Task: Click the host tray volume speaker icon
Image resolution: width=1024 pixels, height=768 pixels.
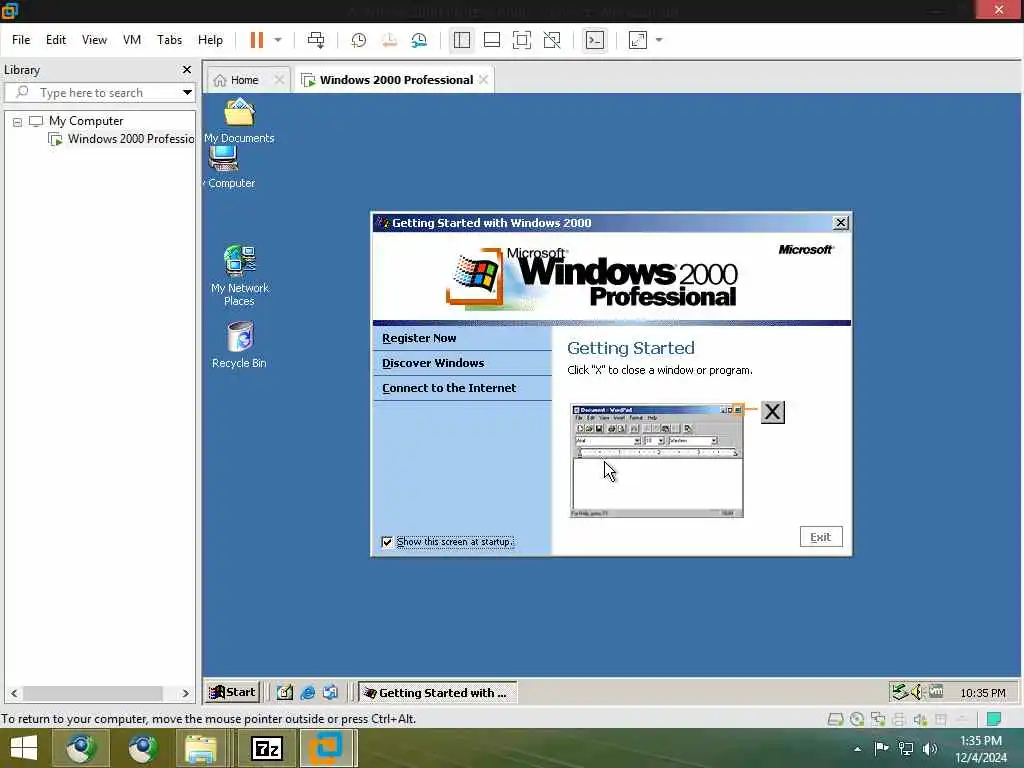Action: click(x=930, y=749)
